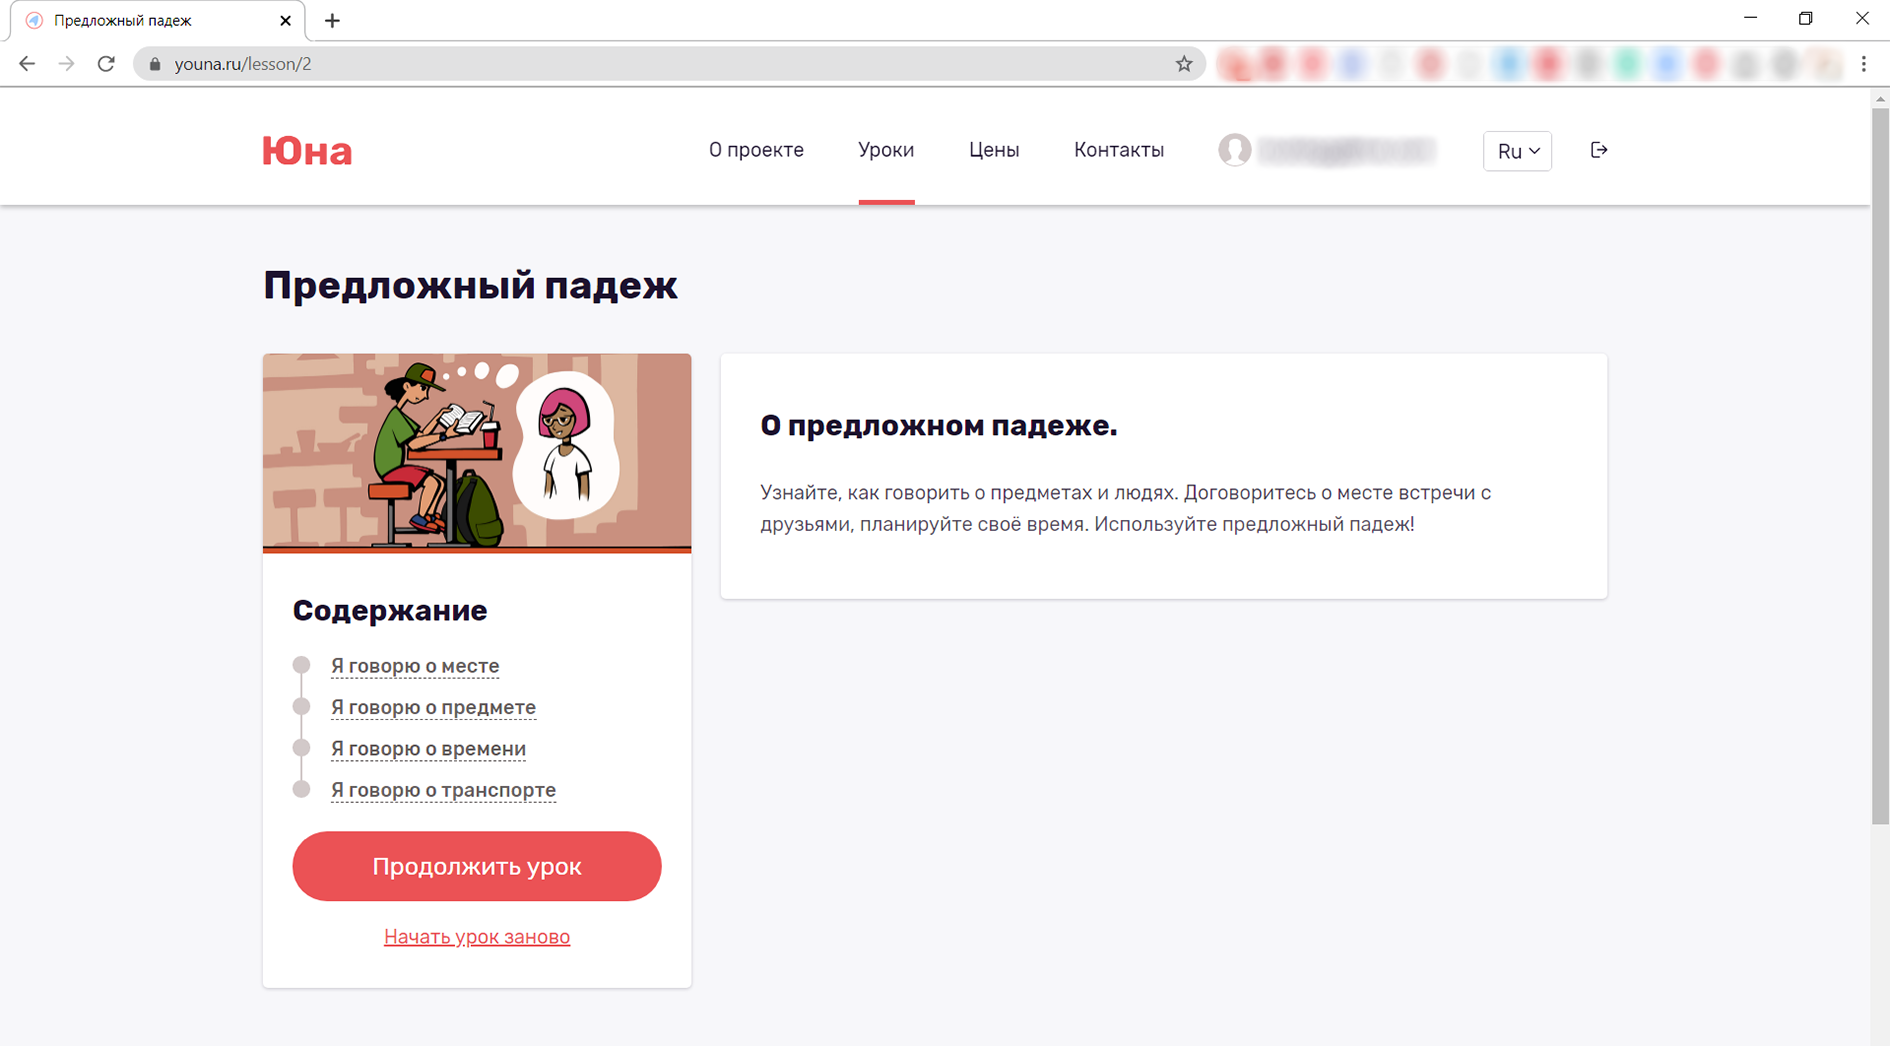The height and width of the screenshot is (1046, 1890).
Task: Click the logout icon in header
Action: pyautogui.click(x=1598, y=150)
